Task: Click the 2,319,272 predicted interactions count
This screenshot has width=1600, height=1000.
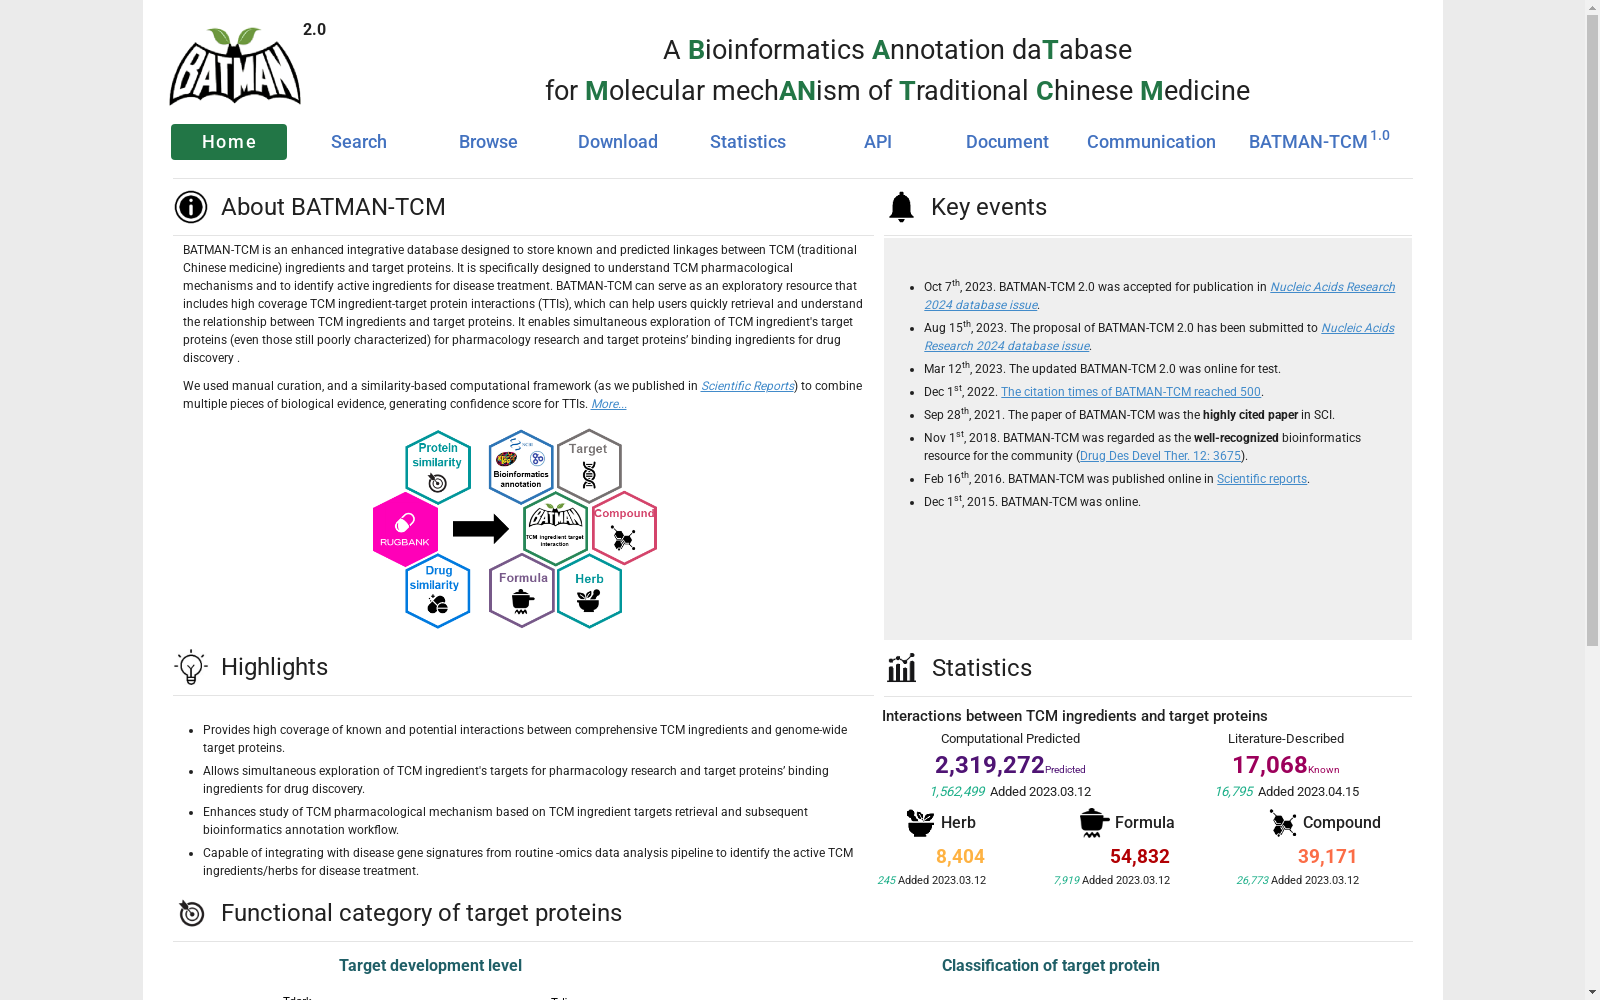Action: pos(989,765)
